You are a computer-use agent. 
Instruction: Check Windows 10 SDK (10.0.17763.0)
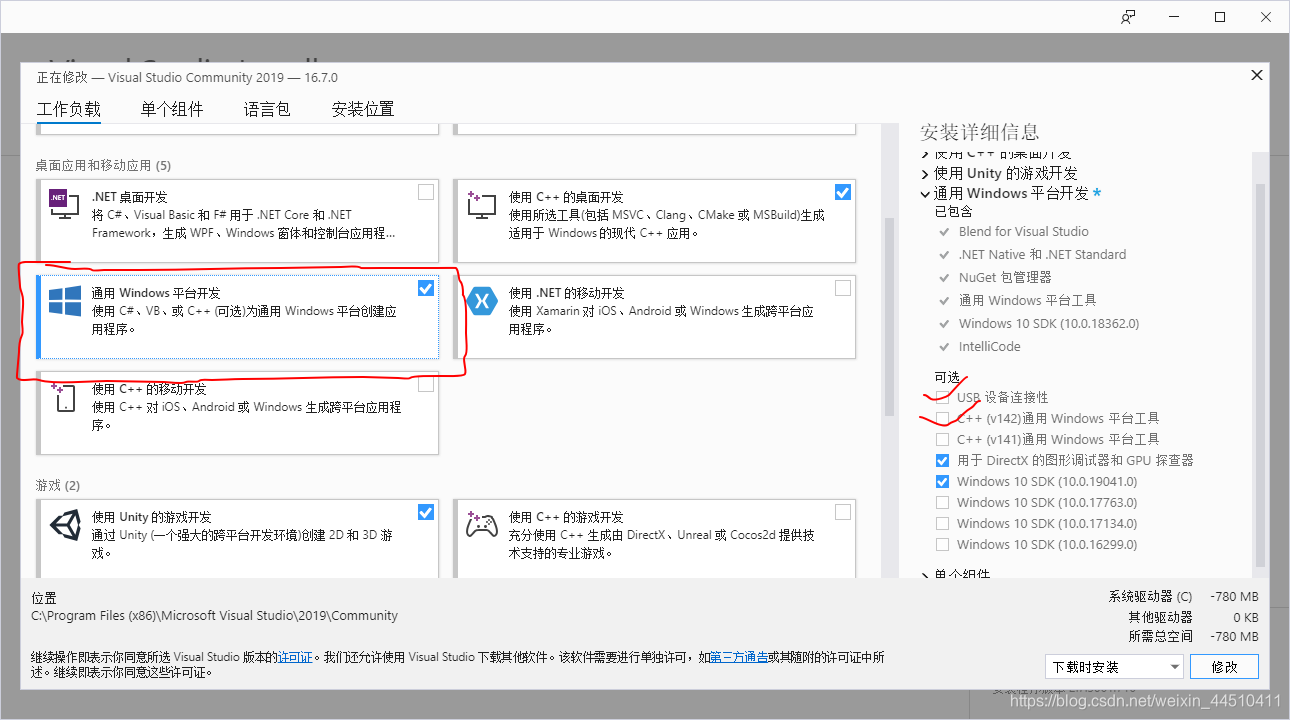pyautogui.click(x=942, y=502)
